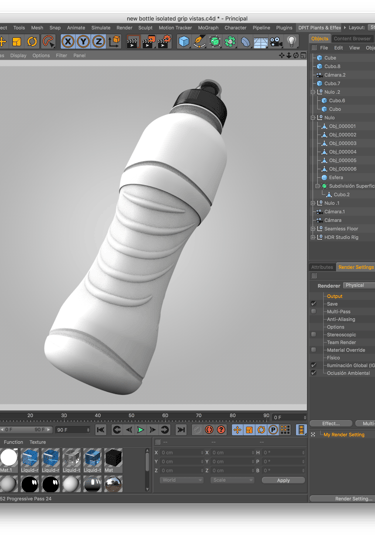
Task: Click the Effect... button
Action: pos(330,423)
